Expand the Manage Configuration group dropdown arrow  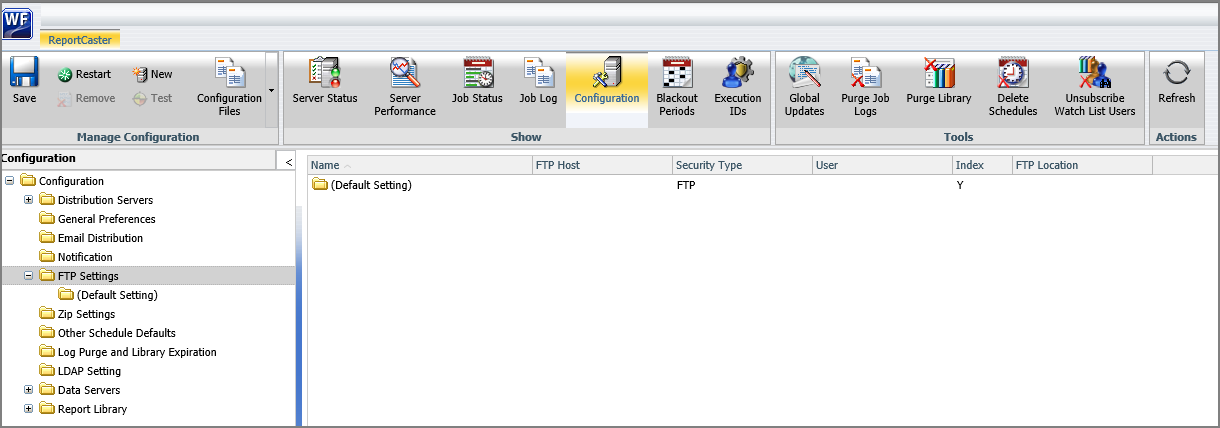272,90
